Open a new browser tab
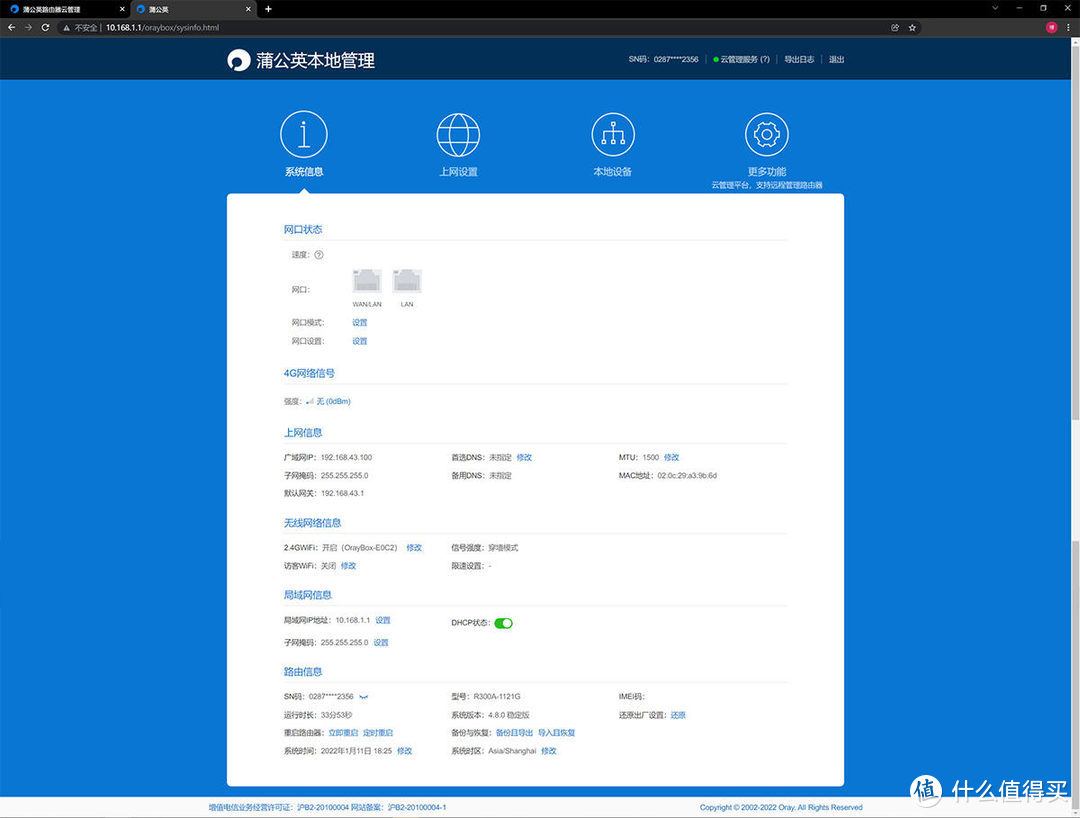 tap(268, 9)
